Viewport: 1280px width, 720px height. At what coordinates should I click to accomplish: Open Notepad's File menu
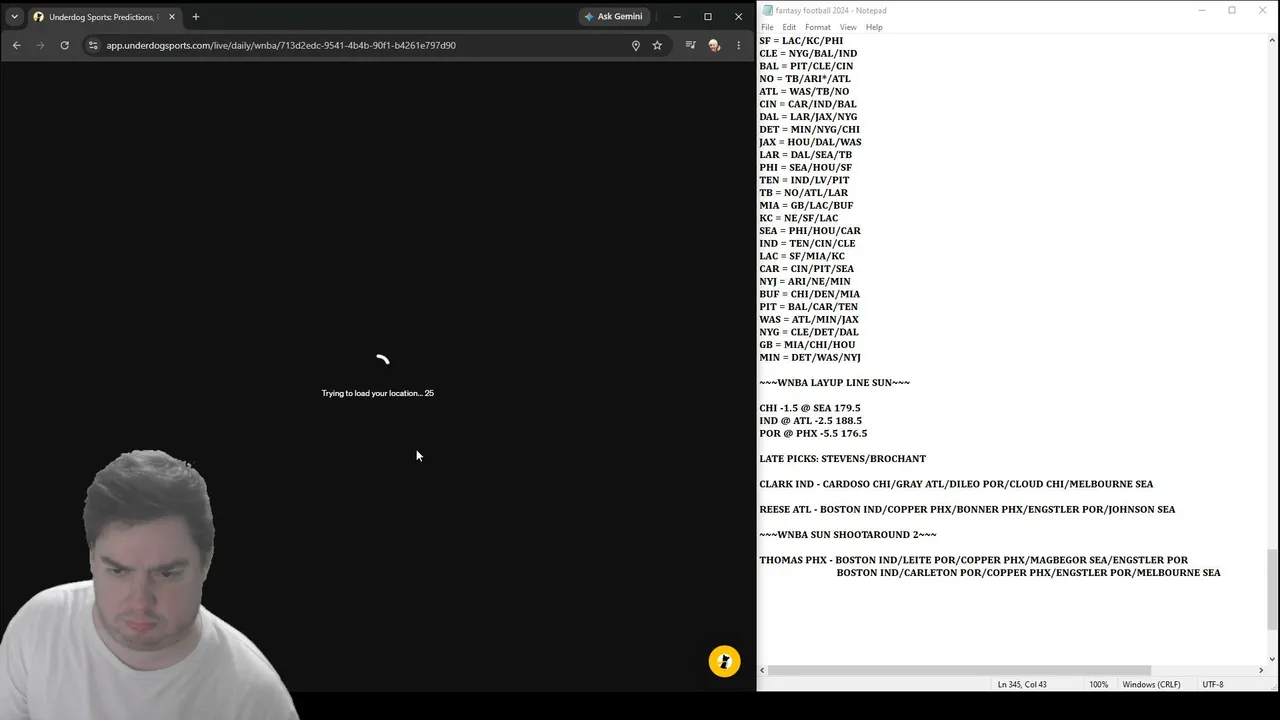click(767, 27)
